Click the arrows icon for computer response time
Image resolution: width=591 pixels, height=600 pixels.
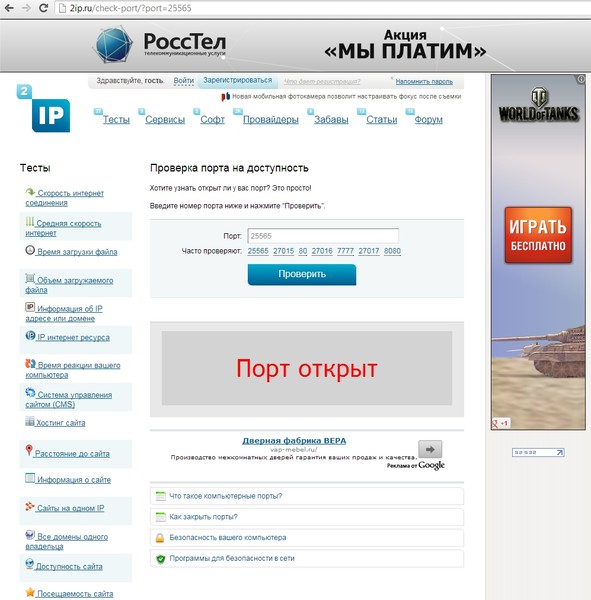click(30, 364)
